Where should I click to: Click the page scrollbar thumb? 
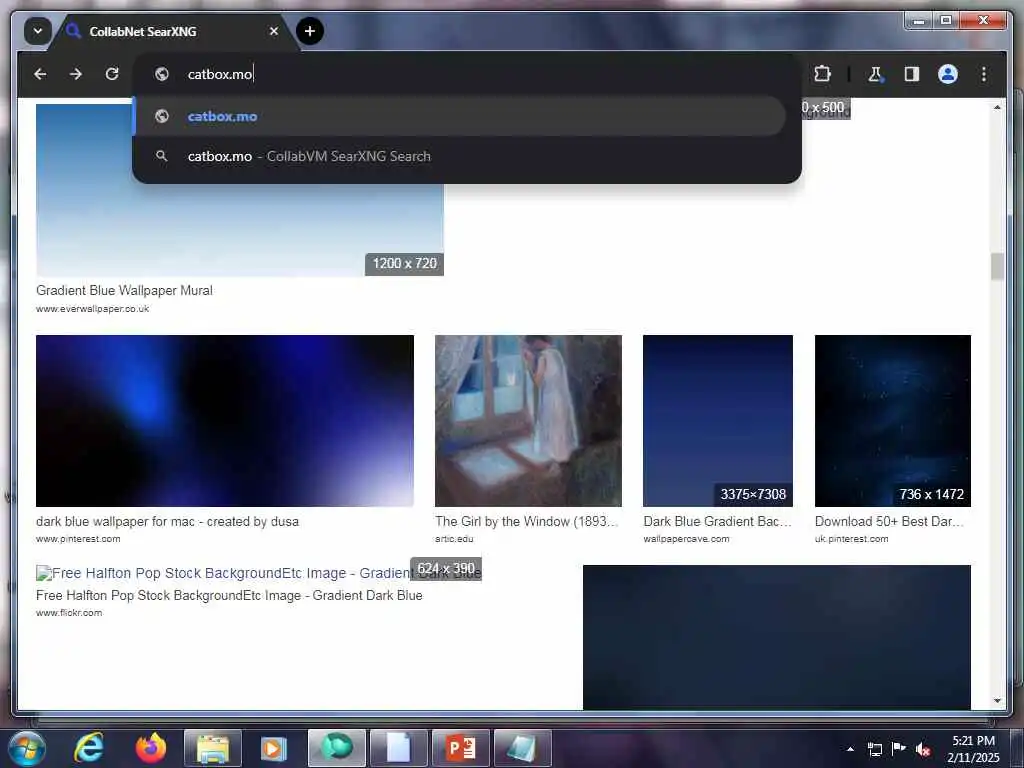pos(997,266)
